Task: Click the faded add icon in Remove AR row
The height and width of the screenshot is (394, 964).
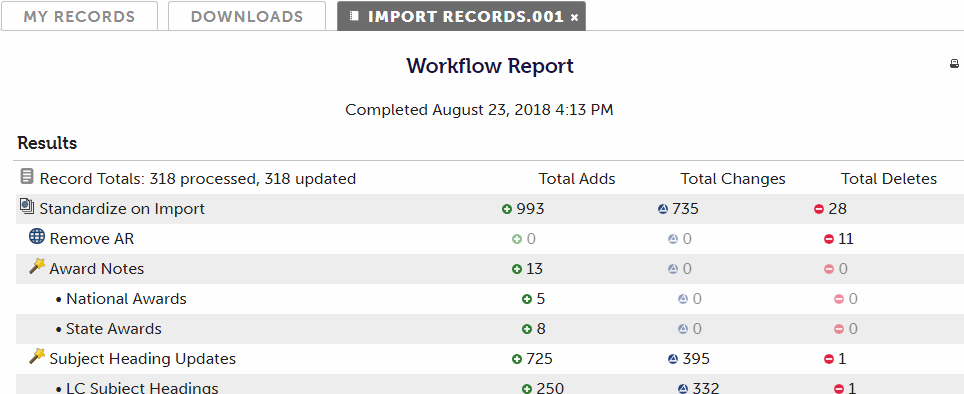Action: coord(516,239)
